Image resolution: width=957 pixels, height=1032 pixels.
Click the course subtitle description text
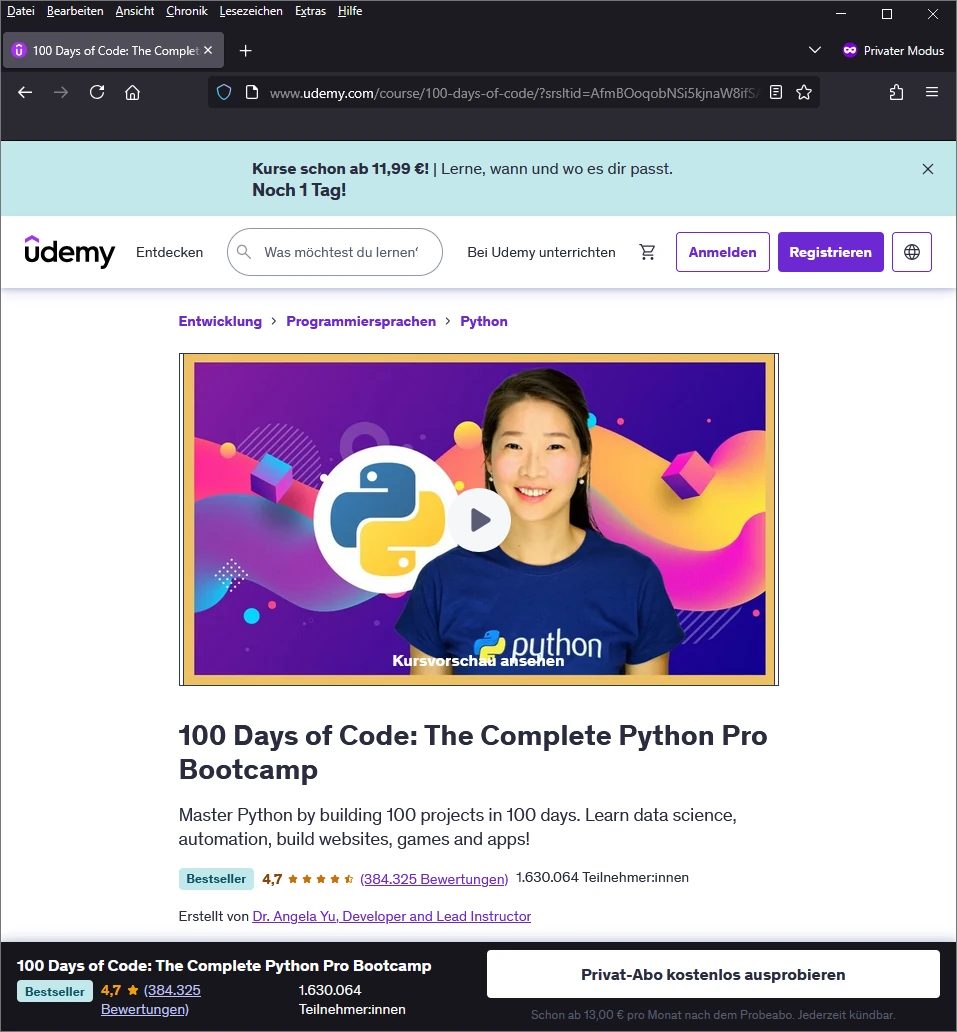pos(457,827)
